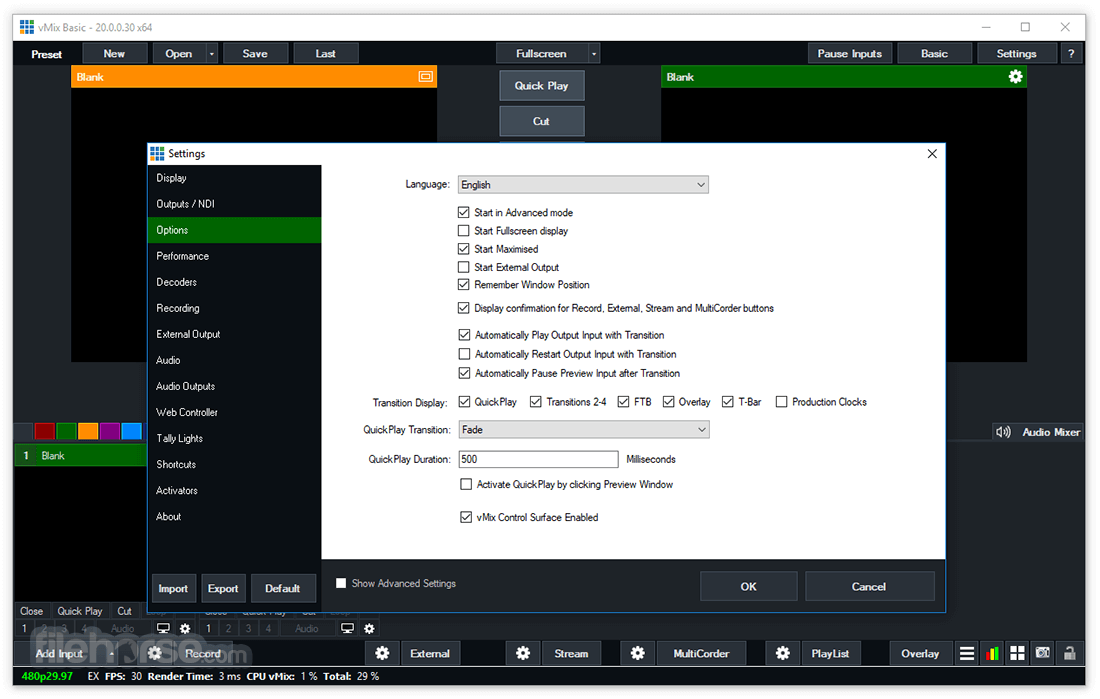Click the Pause Inputs button
The height and width of the screenshot is (699, 1100).
coord(850,53)
